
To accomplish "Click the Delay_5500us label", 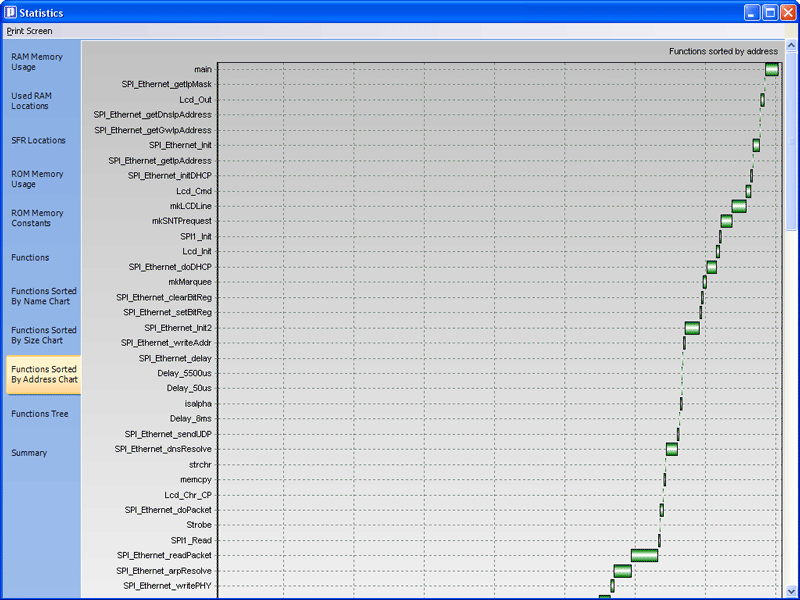I will click(x=184, y=373).
